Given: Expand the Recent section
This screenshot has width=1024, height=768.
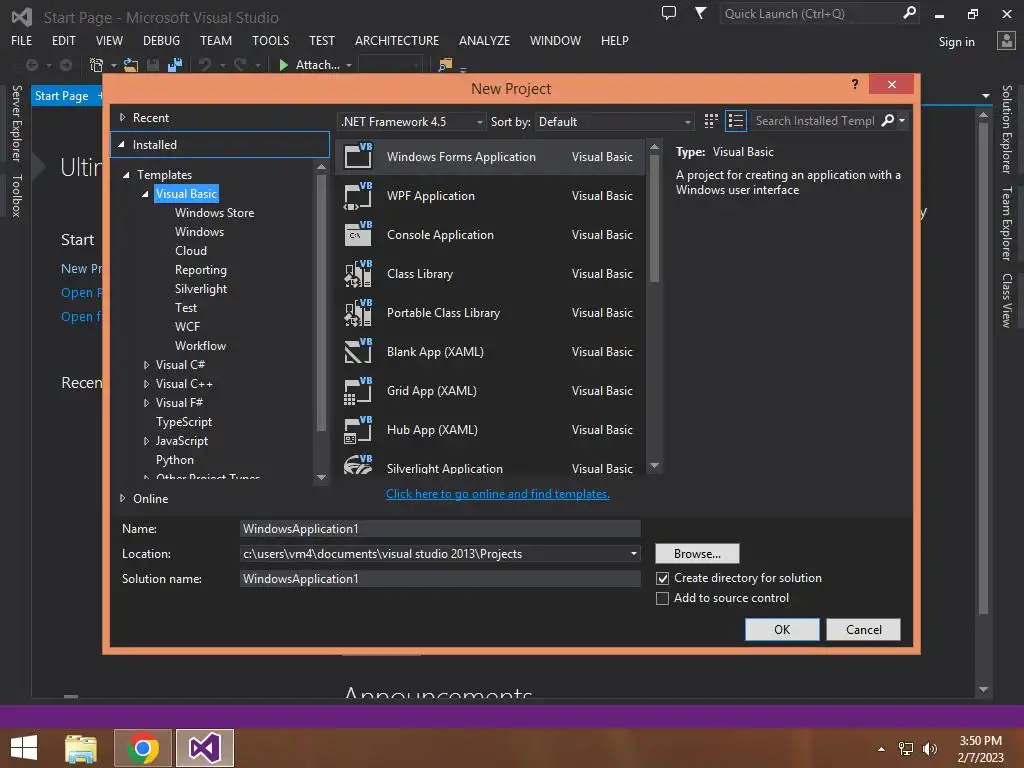Looking at the screenshot, I should (122, 118).
